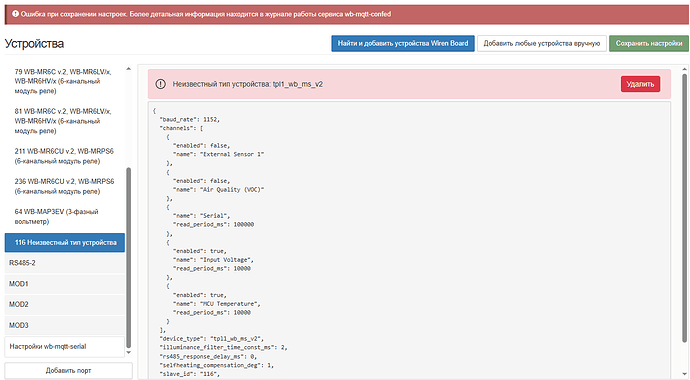Click the main panel's vertical scrollbar
690x380 pixels.
click(x=684, y=208)
